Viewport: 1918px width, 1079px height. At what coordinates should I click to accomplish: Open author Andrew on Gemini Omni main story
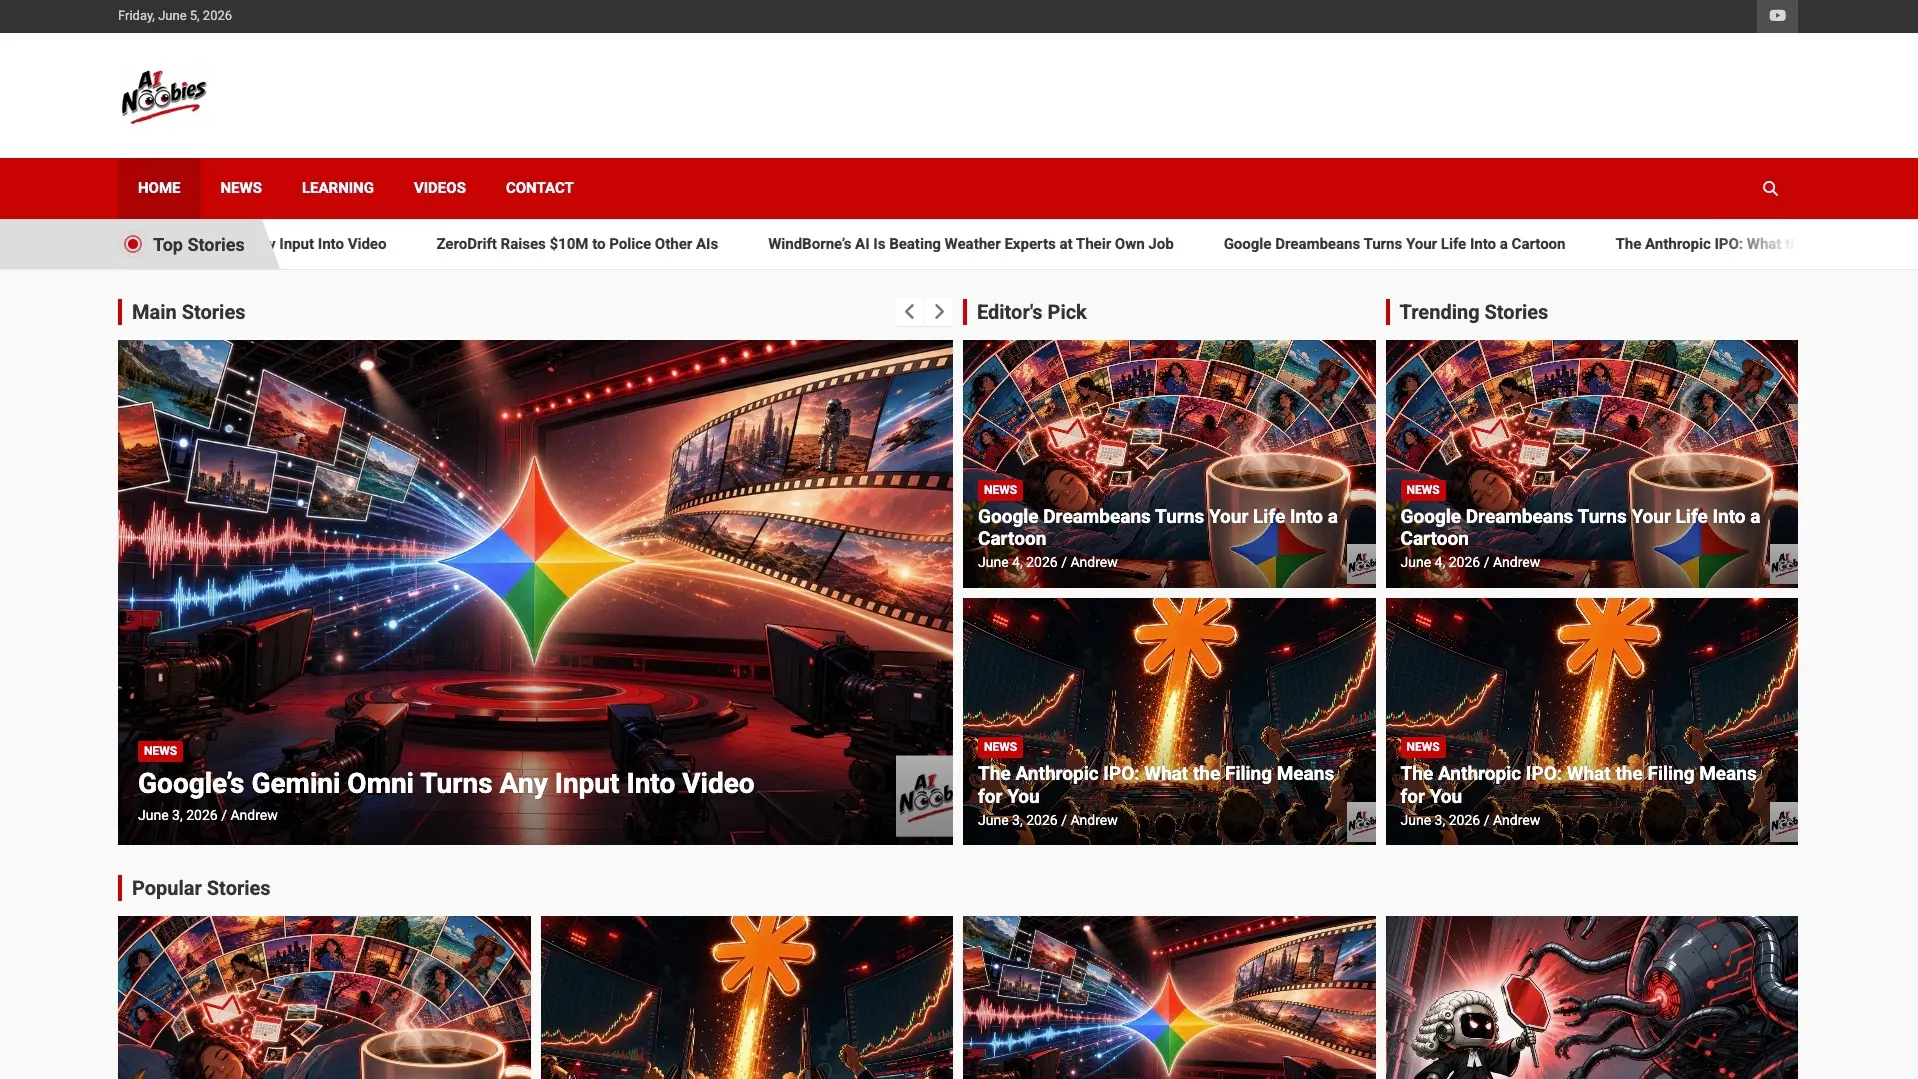coord(254,815)
